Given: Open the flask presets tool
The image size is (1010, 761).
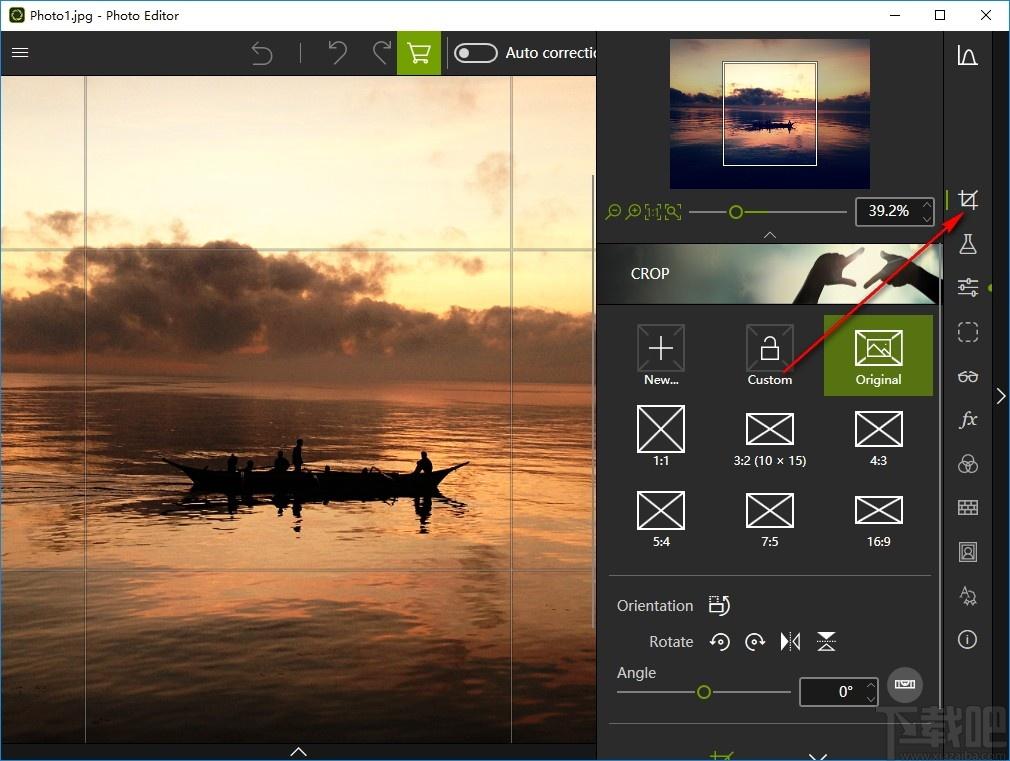Looking at the screenshot, I should [x=967, y=244].
